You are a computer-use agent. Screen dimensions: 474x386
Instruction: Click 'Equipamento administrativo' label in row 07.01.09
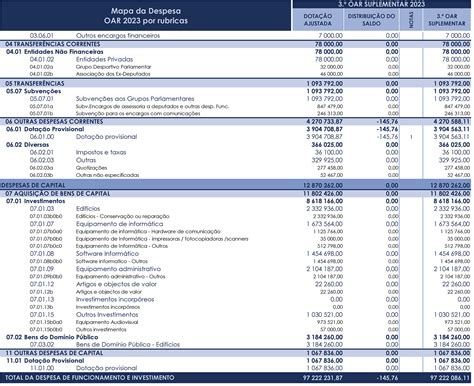pos(118,269)
